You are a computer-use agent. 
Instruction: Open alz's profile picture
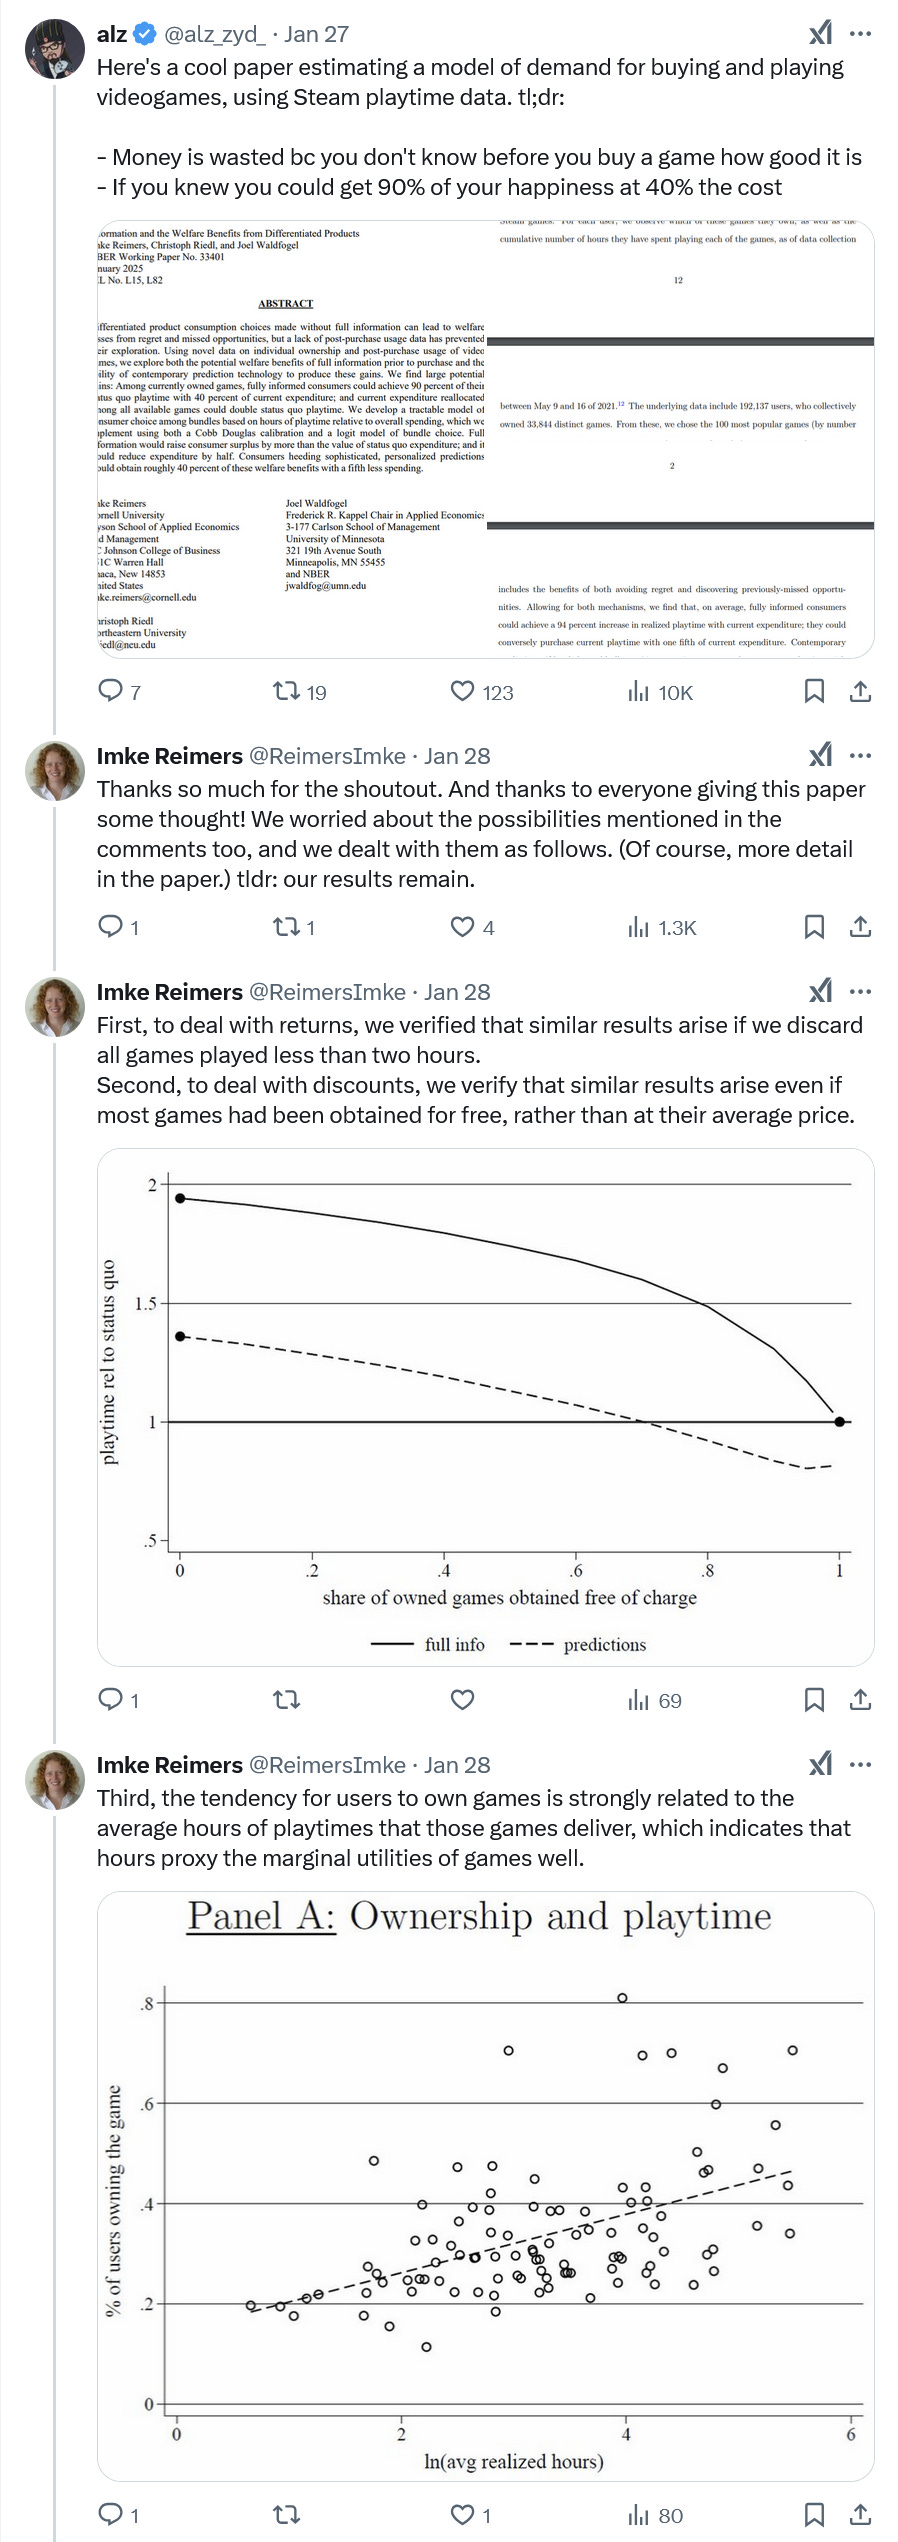click(x=54, y=48)
